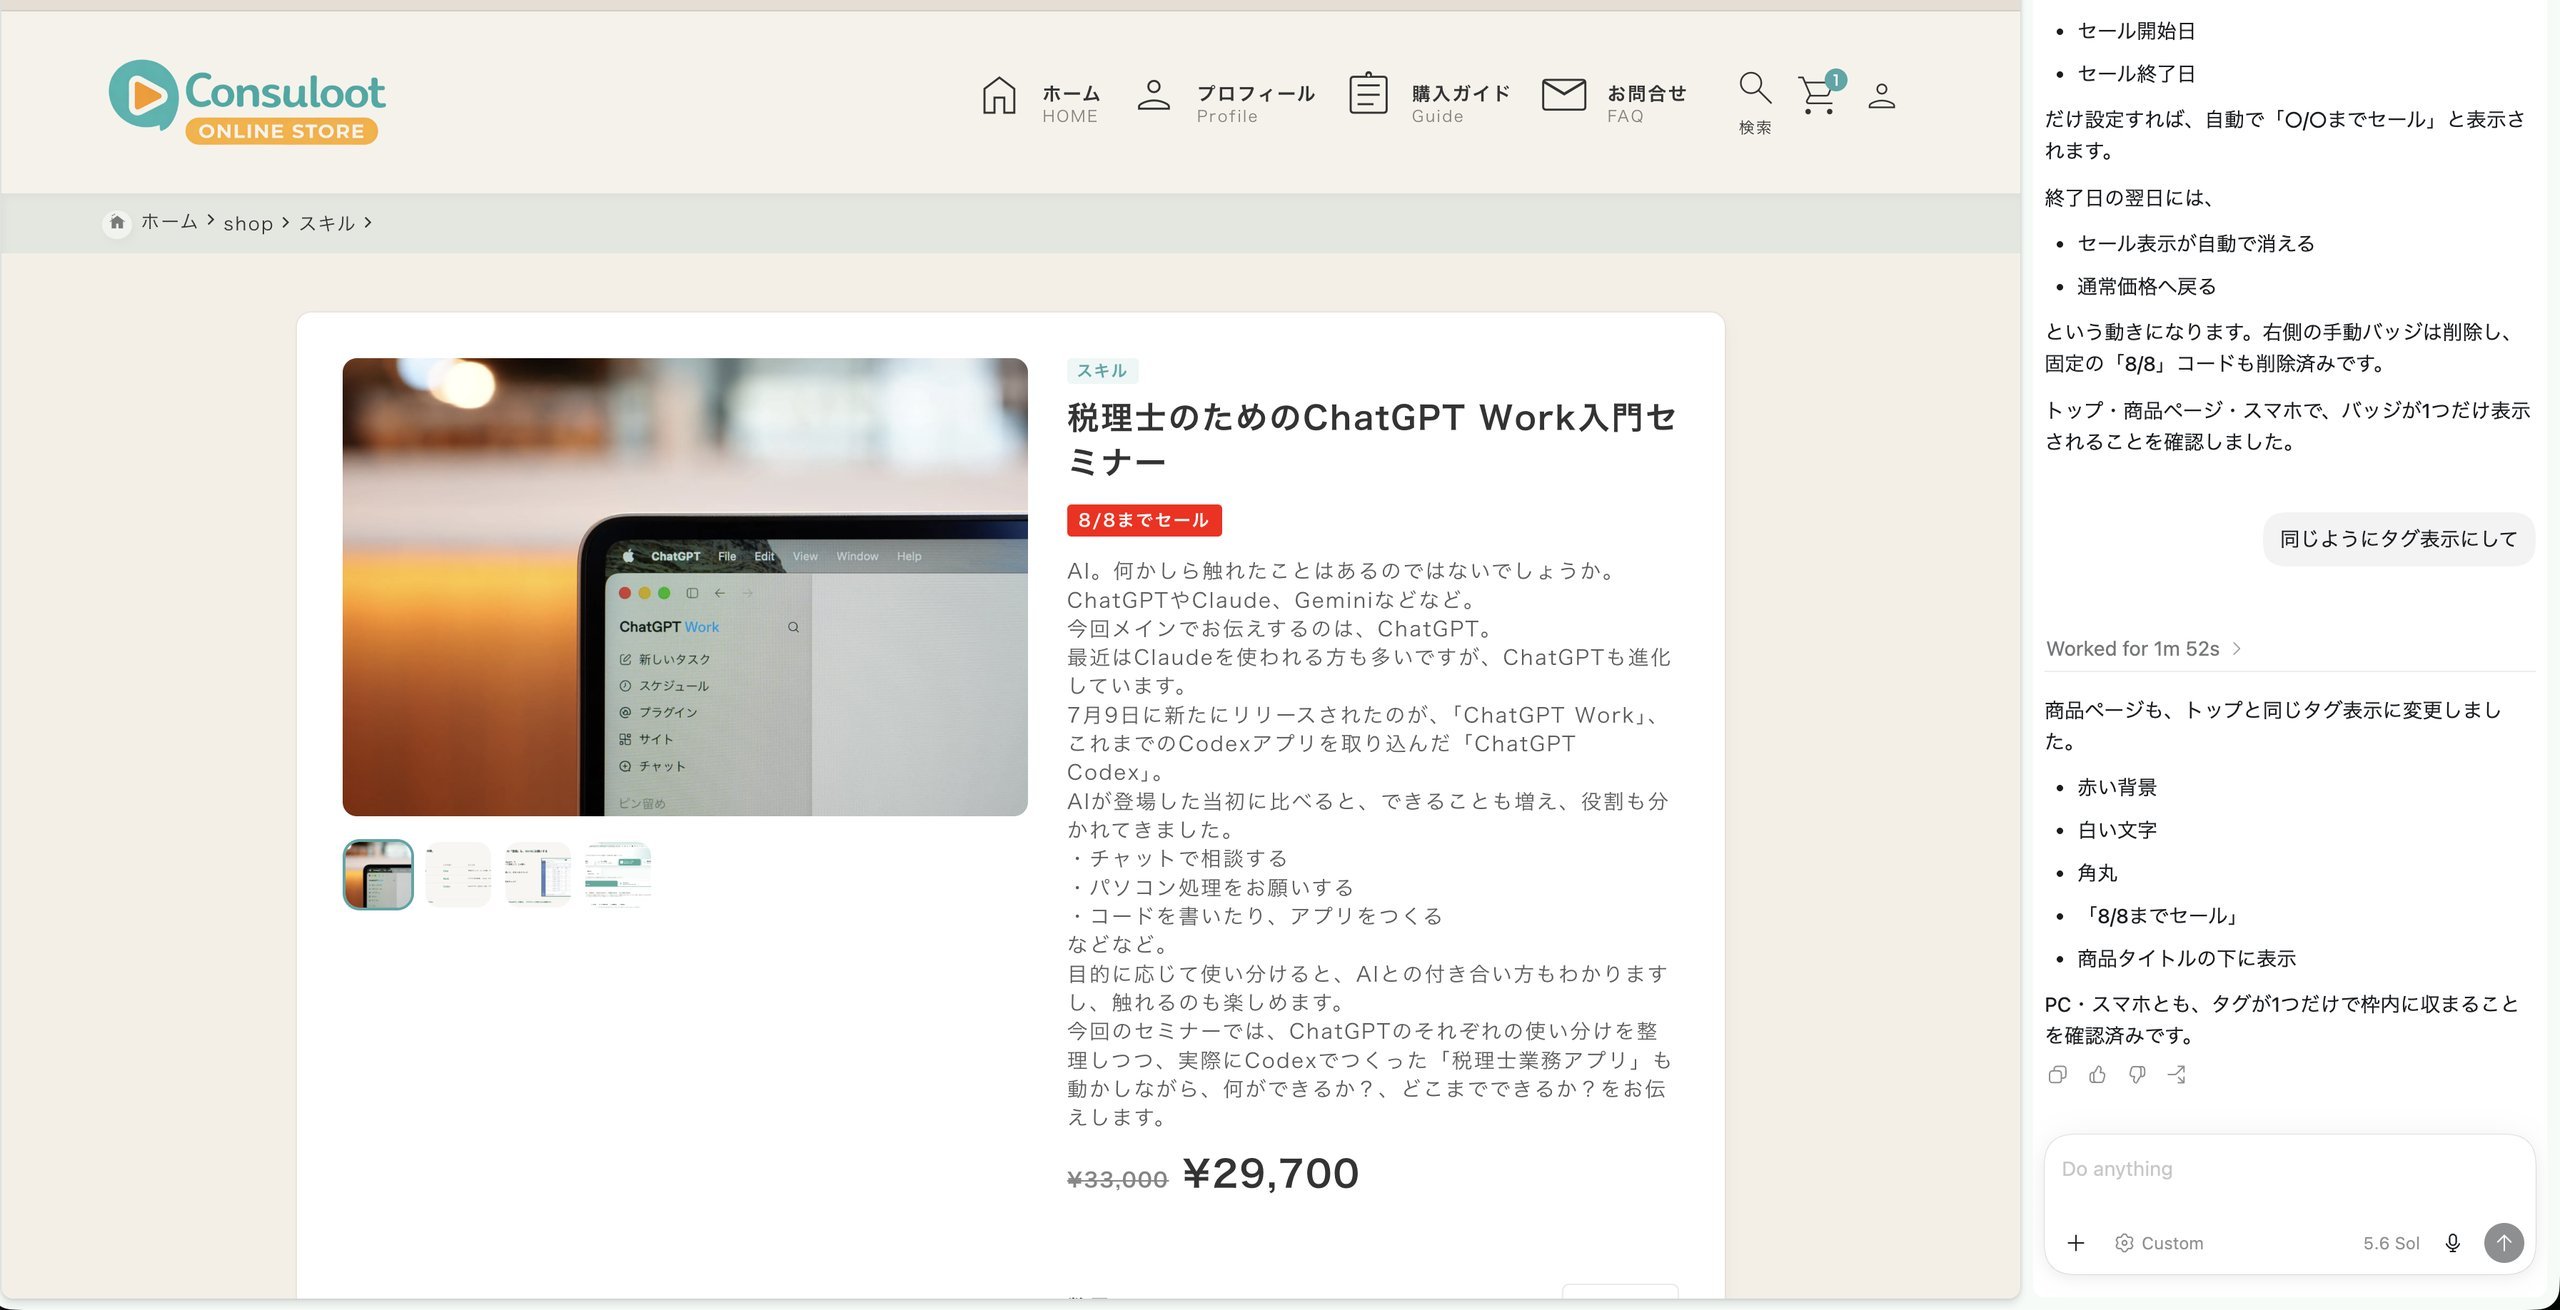Click the breadcrumb home icon
Viewport: 2560px width, 1310px height.
coord(117,222)
